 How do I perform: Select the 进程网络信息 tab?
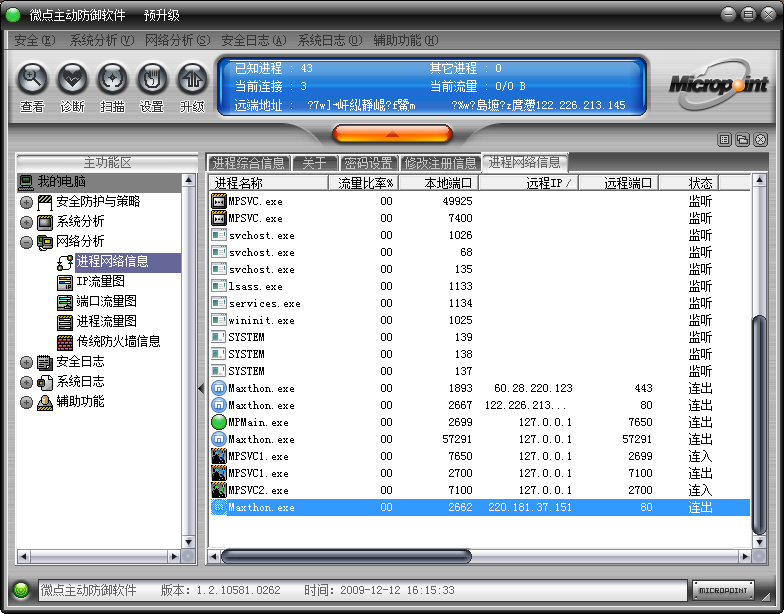point(524,162)
